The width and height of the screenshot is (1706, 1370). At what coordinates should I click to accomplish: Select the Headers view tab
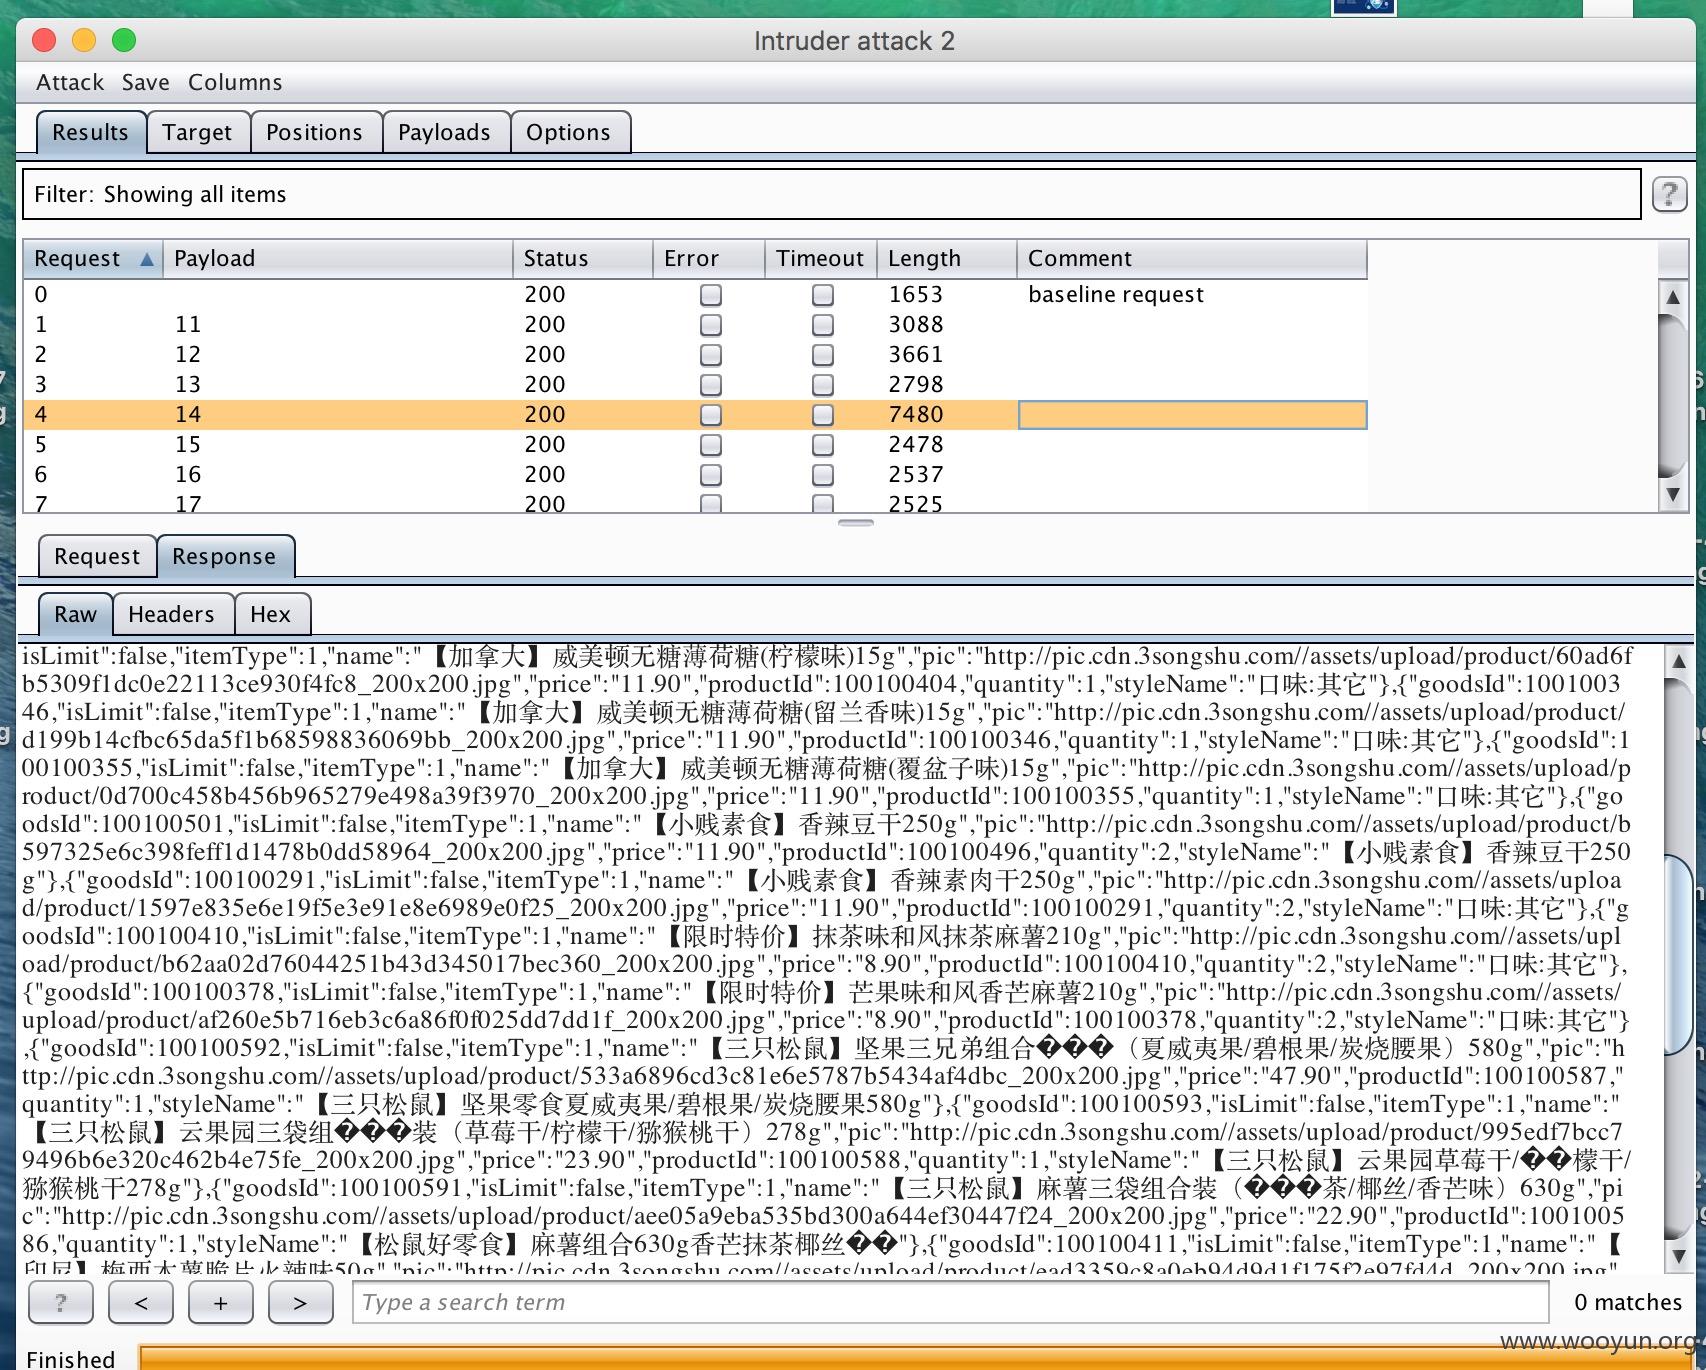click(x=172, y=614)
